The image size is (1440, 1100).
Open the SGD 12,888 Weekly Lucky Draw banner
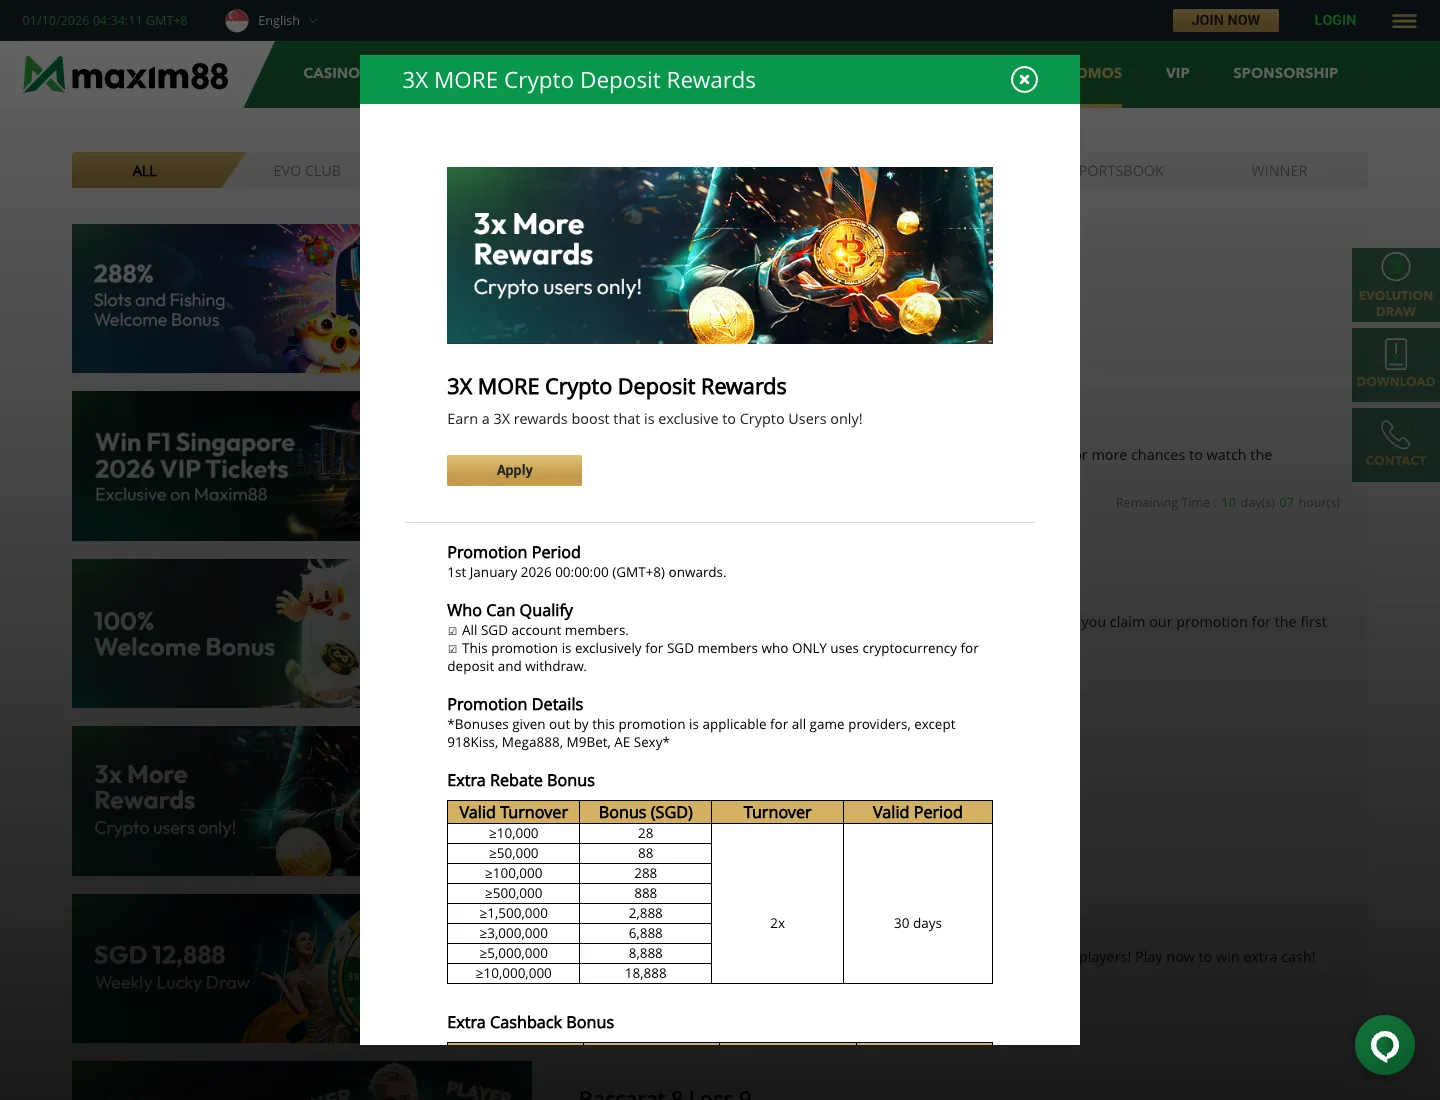[216, 968]
